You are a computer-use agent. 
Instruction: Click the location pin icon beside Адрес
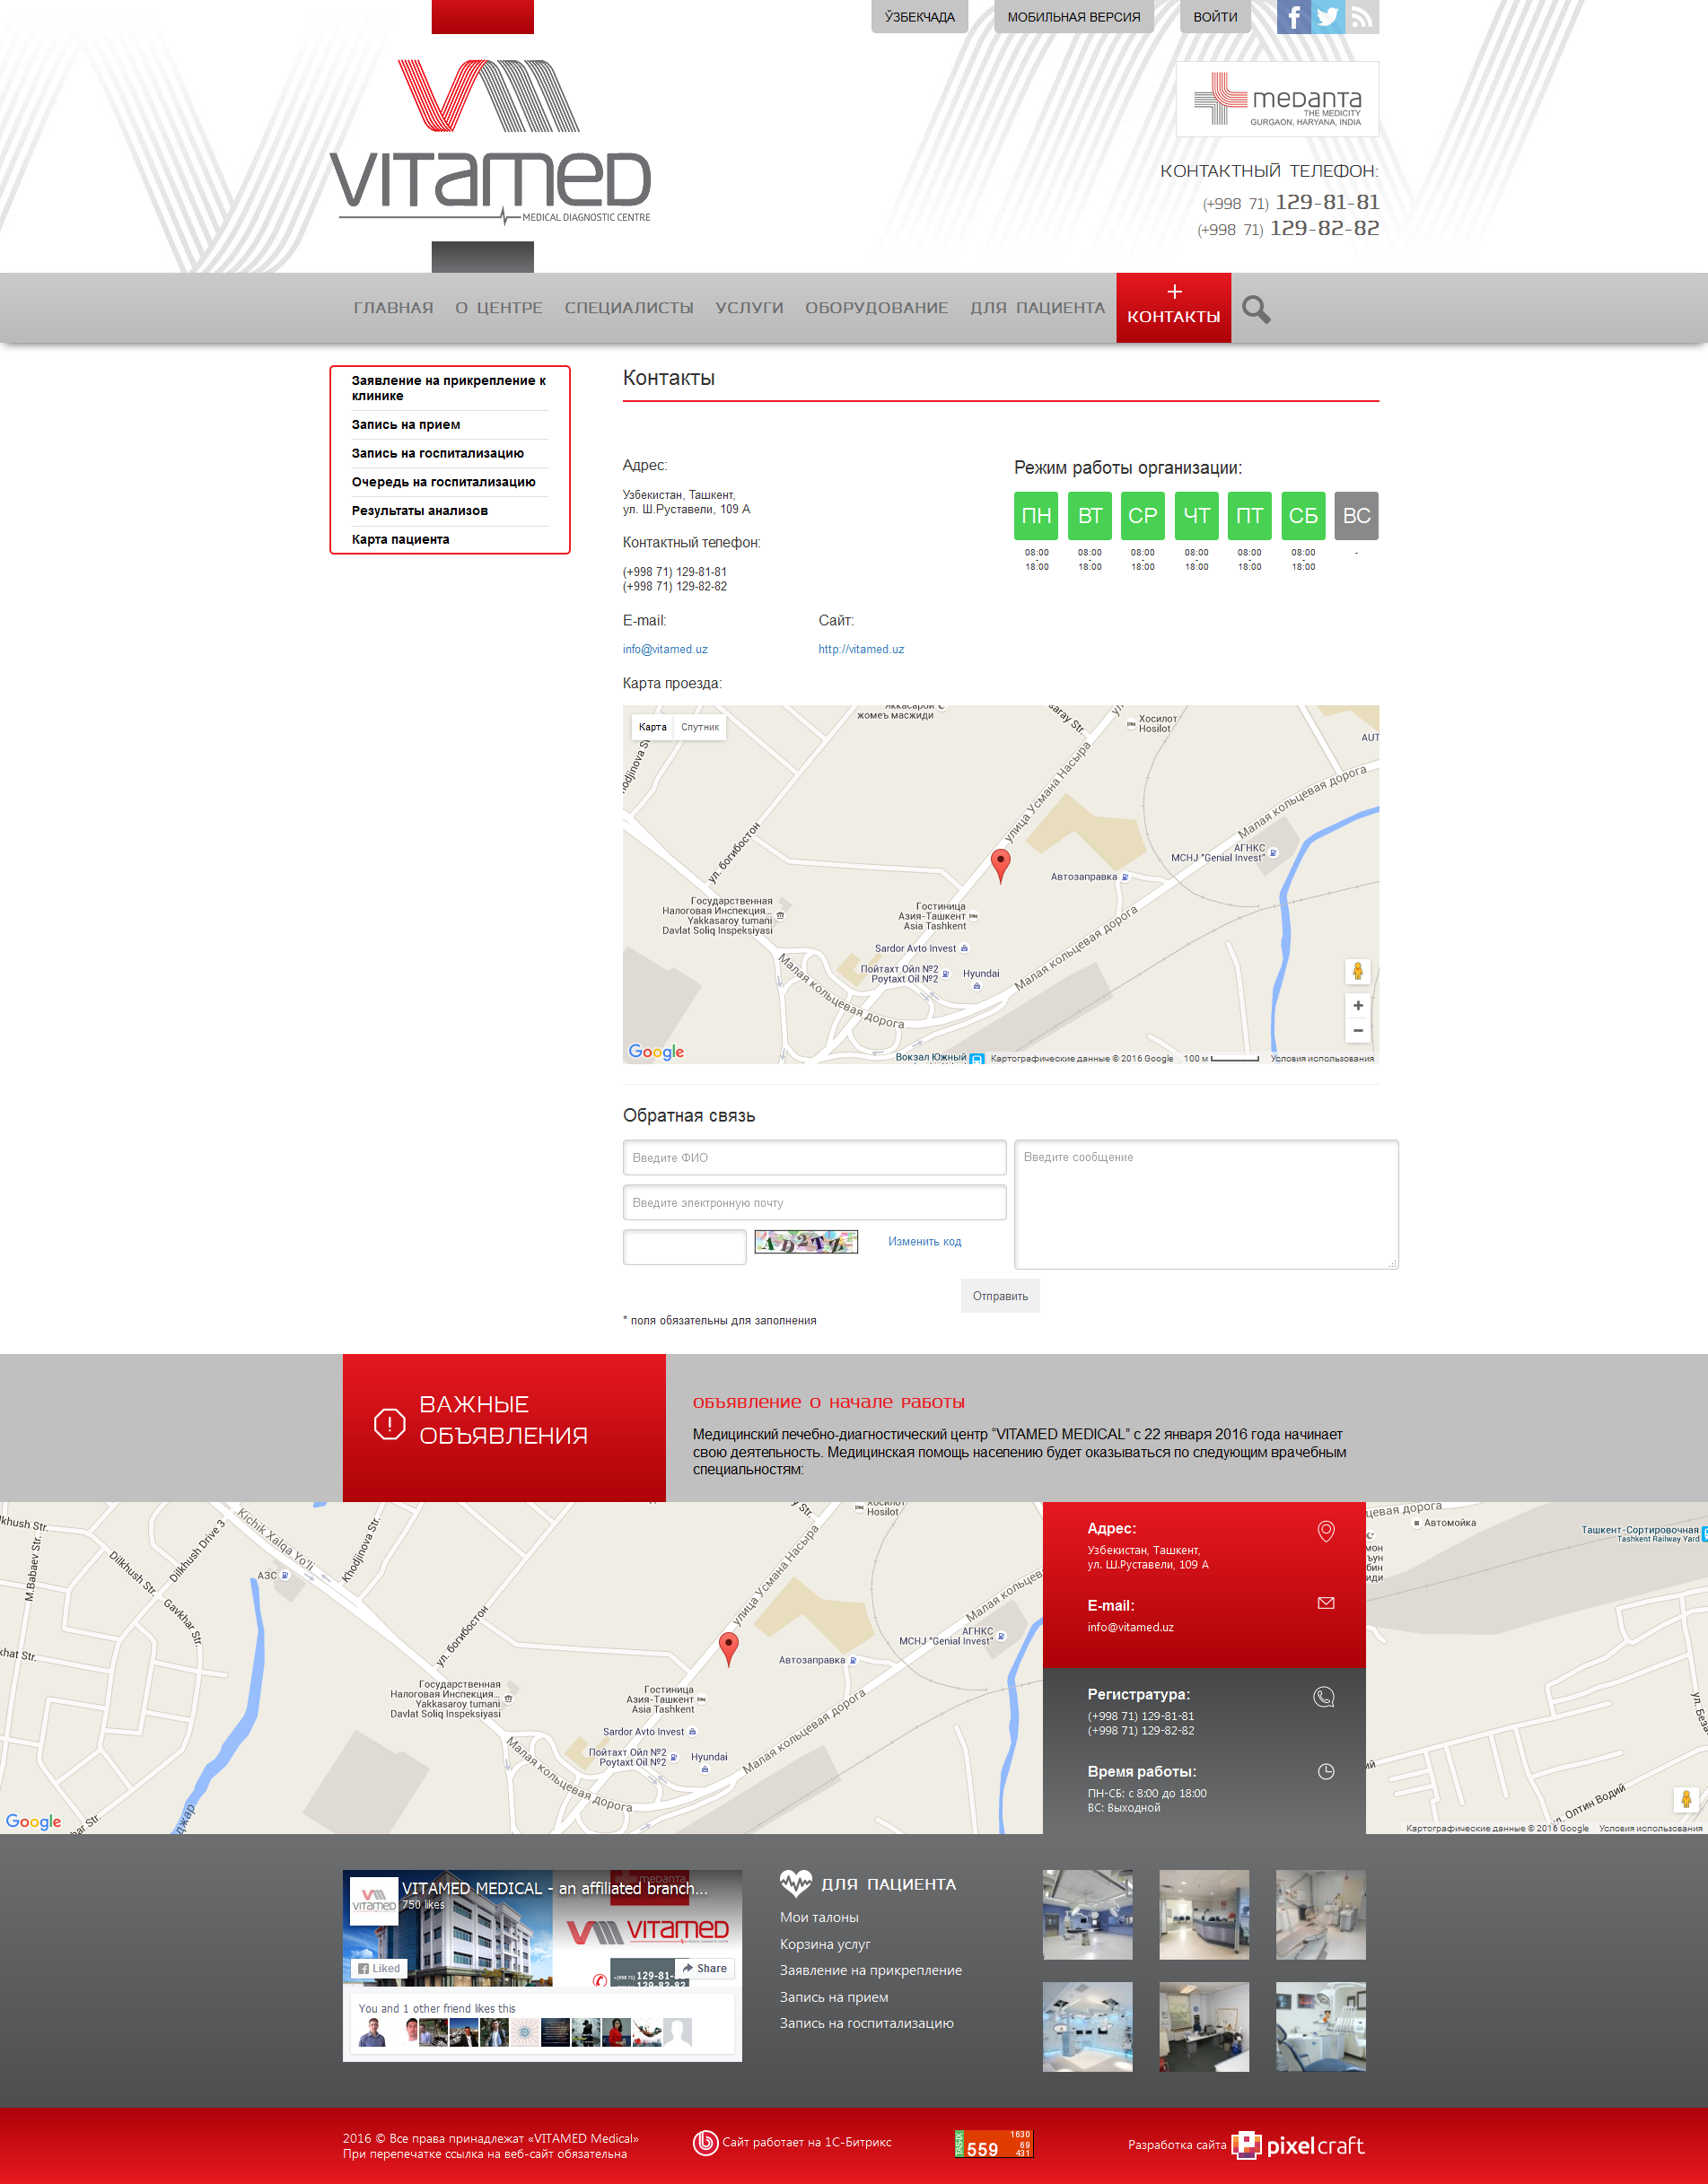click(1326, 1531)
